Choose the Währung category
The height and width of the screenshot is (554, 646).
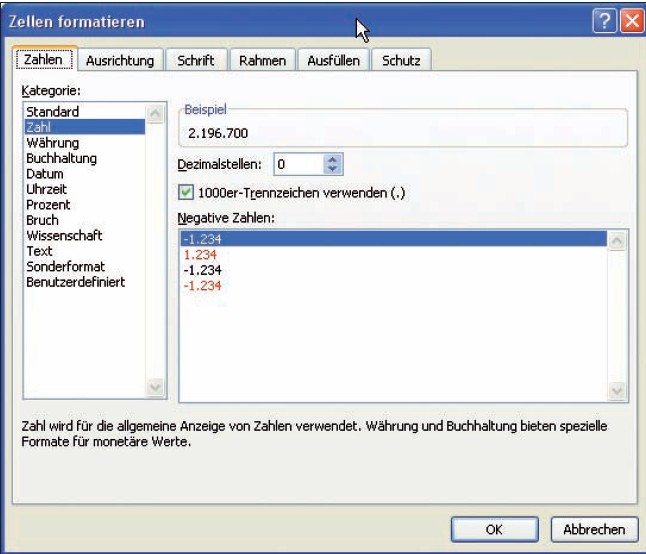tap(84, 143)
